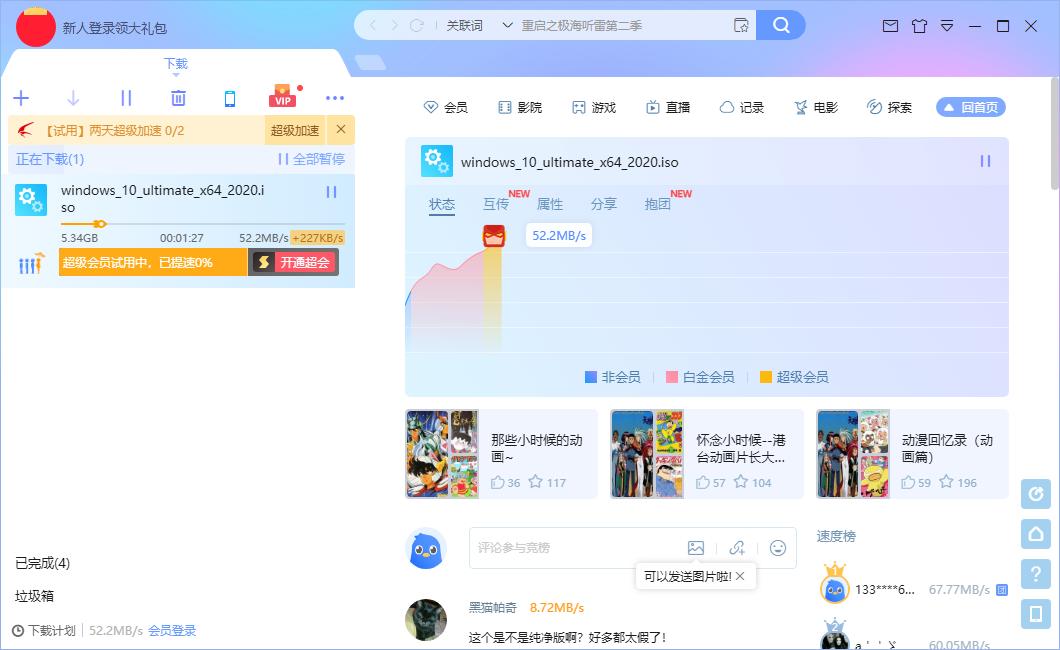The width and height of the screenshot is (1060, 650).
Task: Create a new download task with the plus icon
Action: [21, 98]
